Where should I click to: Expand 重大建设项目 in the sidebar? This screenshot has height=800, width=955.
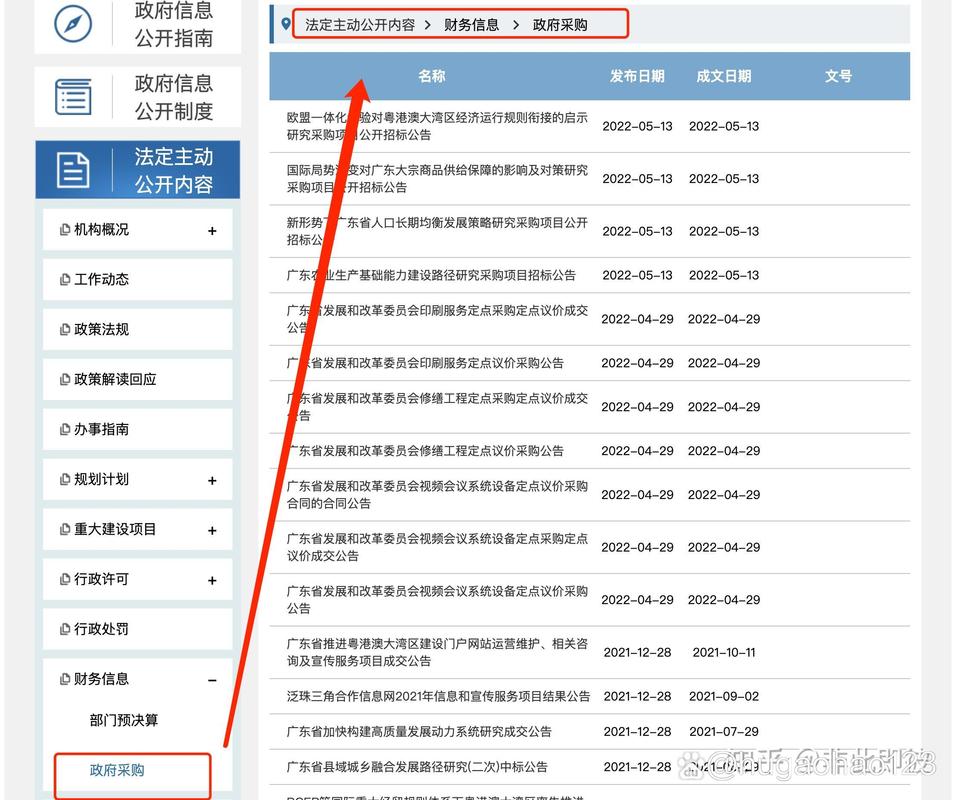click(212, 529)
